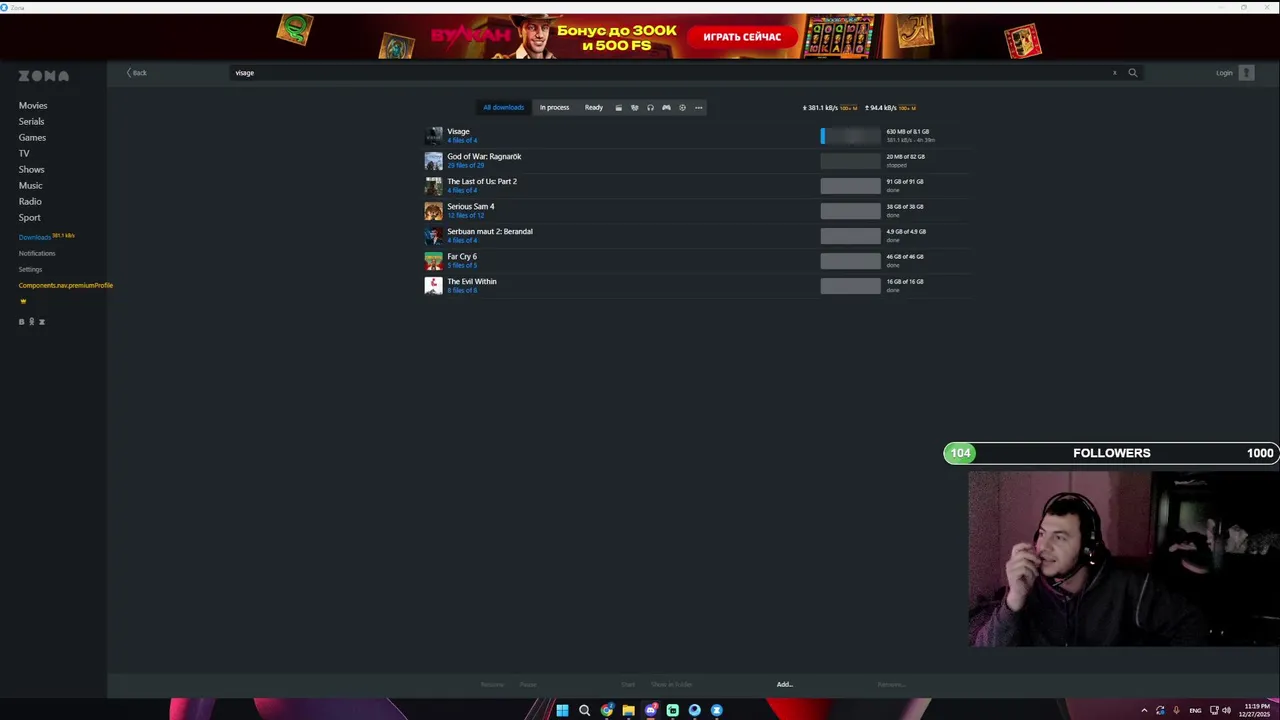The height and width of the screenshot is (720, 1280).
Task: Open Music section in sidebar
Action: click(x=30, y=185)
